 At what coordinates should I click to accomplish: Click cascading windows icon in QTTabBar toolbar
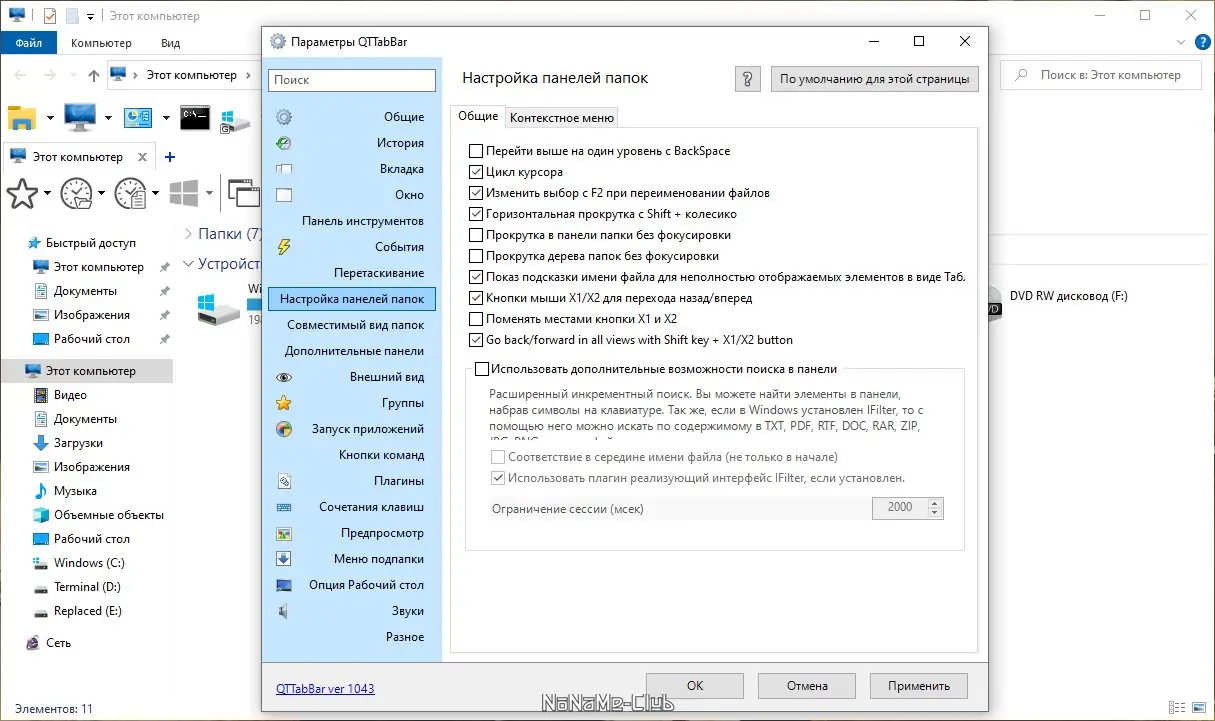click(x=243, y=193)
